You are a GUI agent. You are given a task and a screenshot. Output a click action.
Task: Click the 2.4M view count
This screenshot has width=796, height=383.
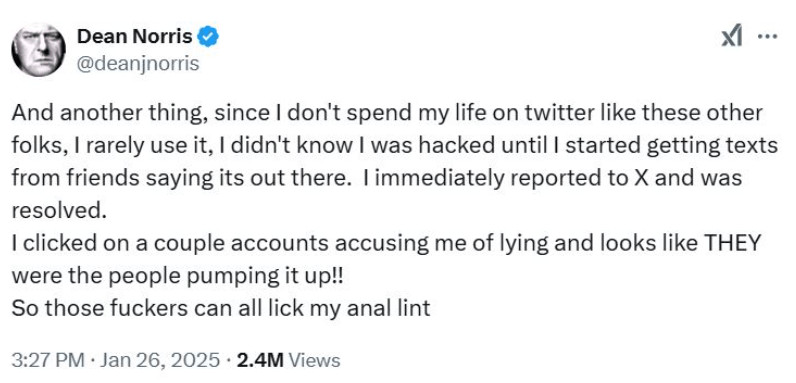point(260,360)
